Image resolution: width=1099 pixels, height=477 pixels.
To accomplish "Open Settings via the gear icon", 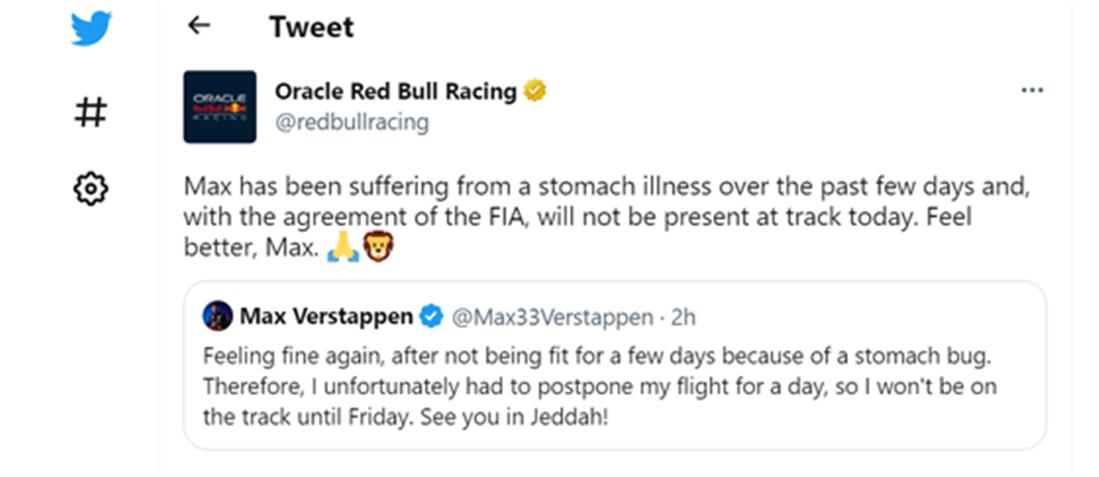I will tap(90, 188).
